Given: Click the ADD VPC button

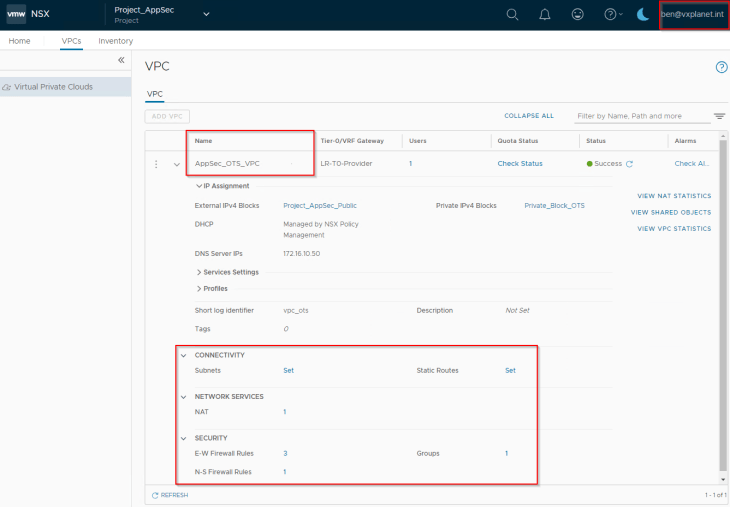Looking at the screenshot, I should [x=167, y=116].
